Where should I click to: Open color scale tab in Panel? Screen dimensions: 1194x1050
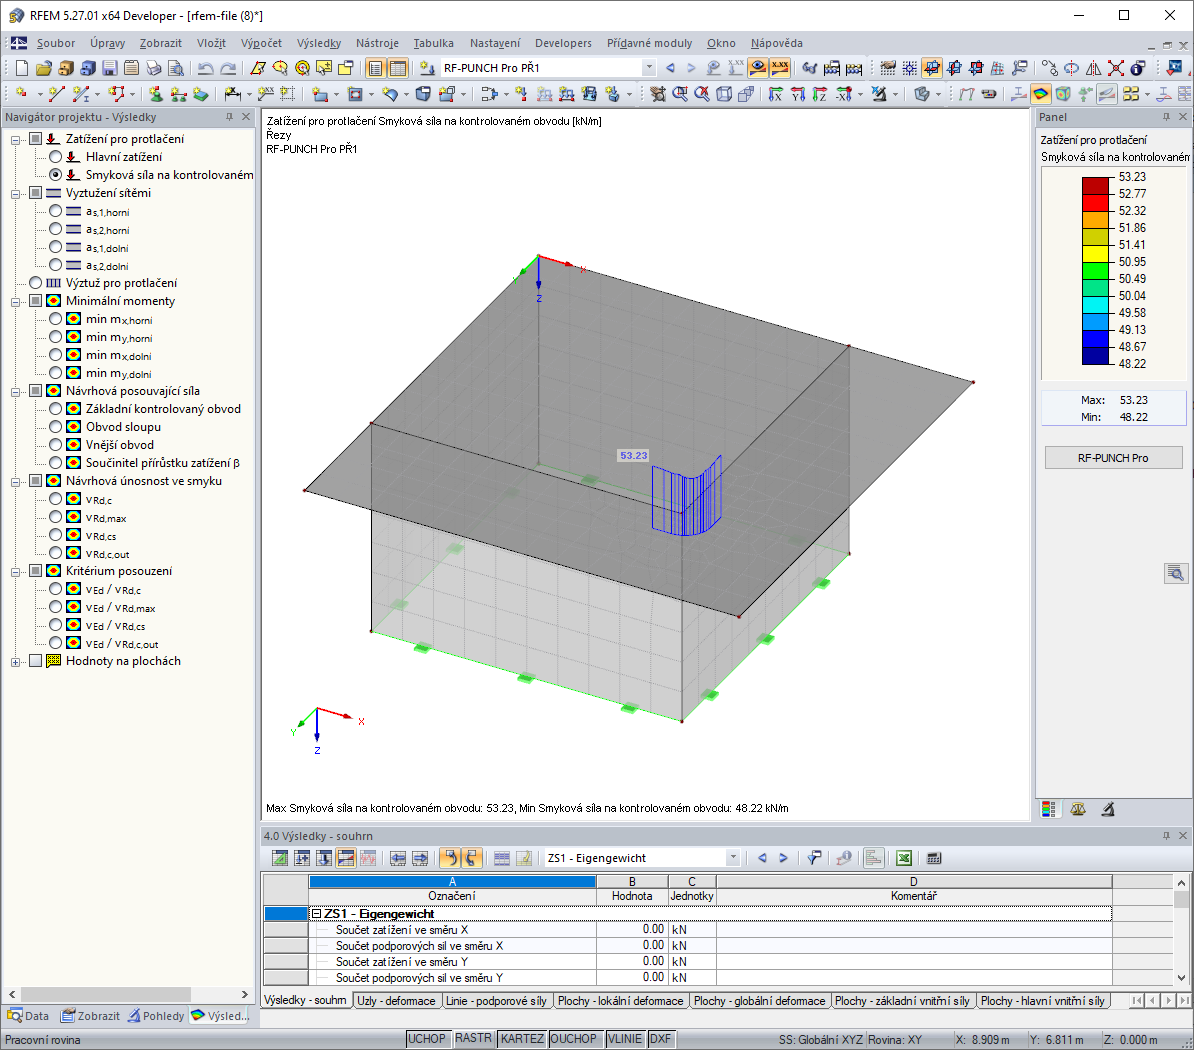click(x=1049, y=809)
